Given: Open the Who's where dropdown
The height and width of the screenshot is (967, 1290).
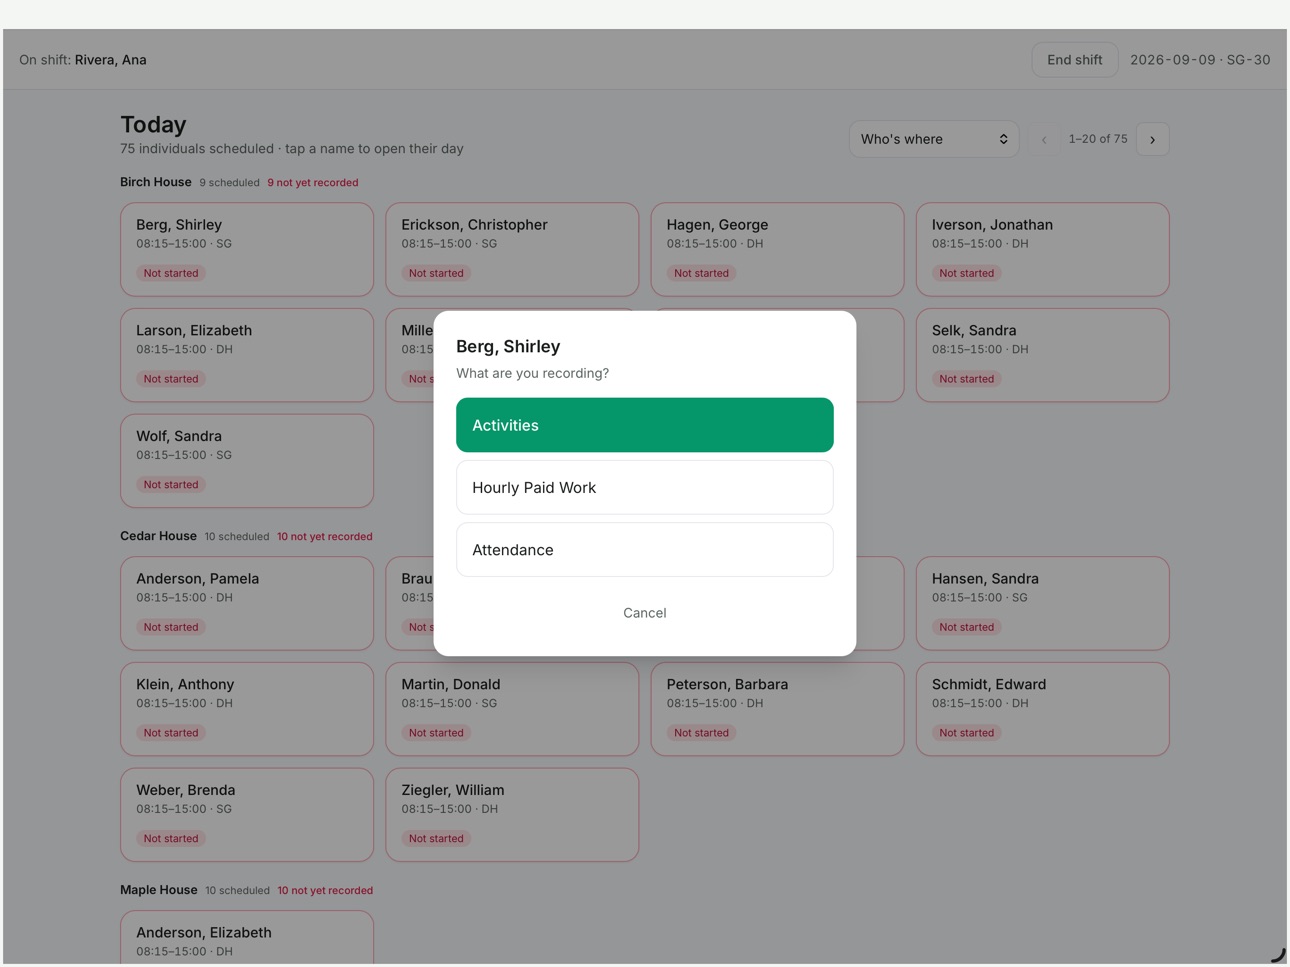Looking at the screenshot, I should [x=933, y=139].
